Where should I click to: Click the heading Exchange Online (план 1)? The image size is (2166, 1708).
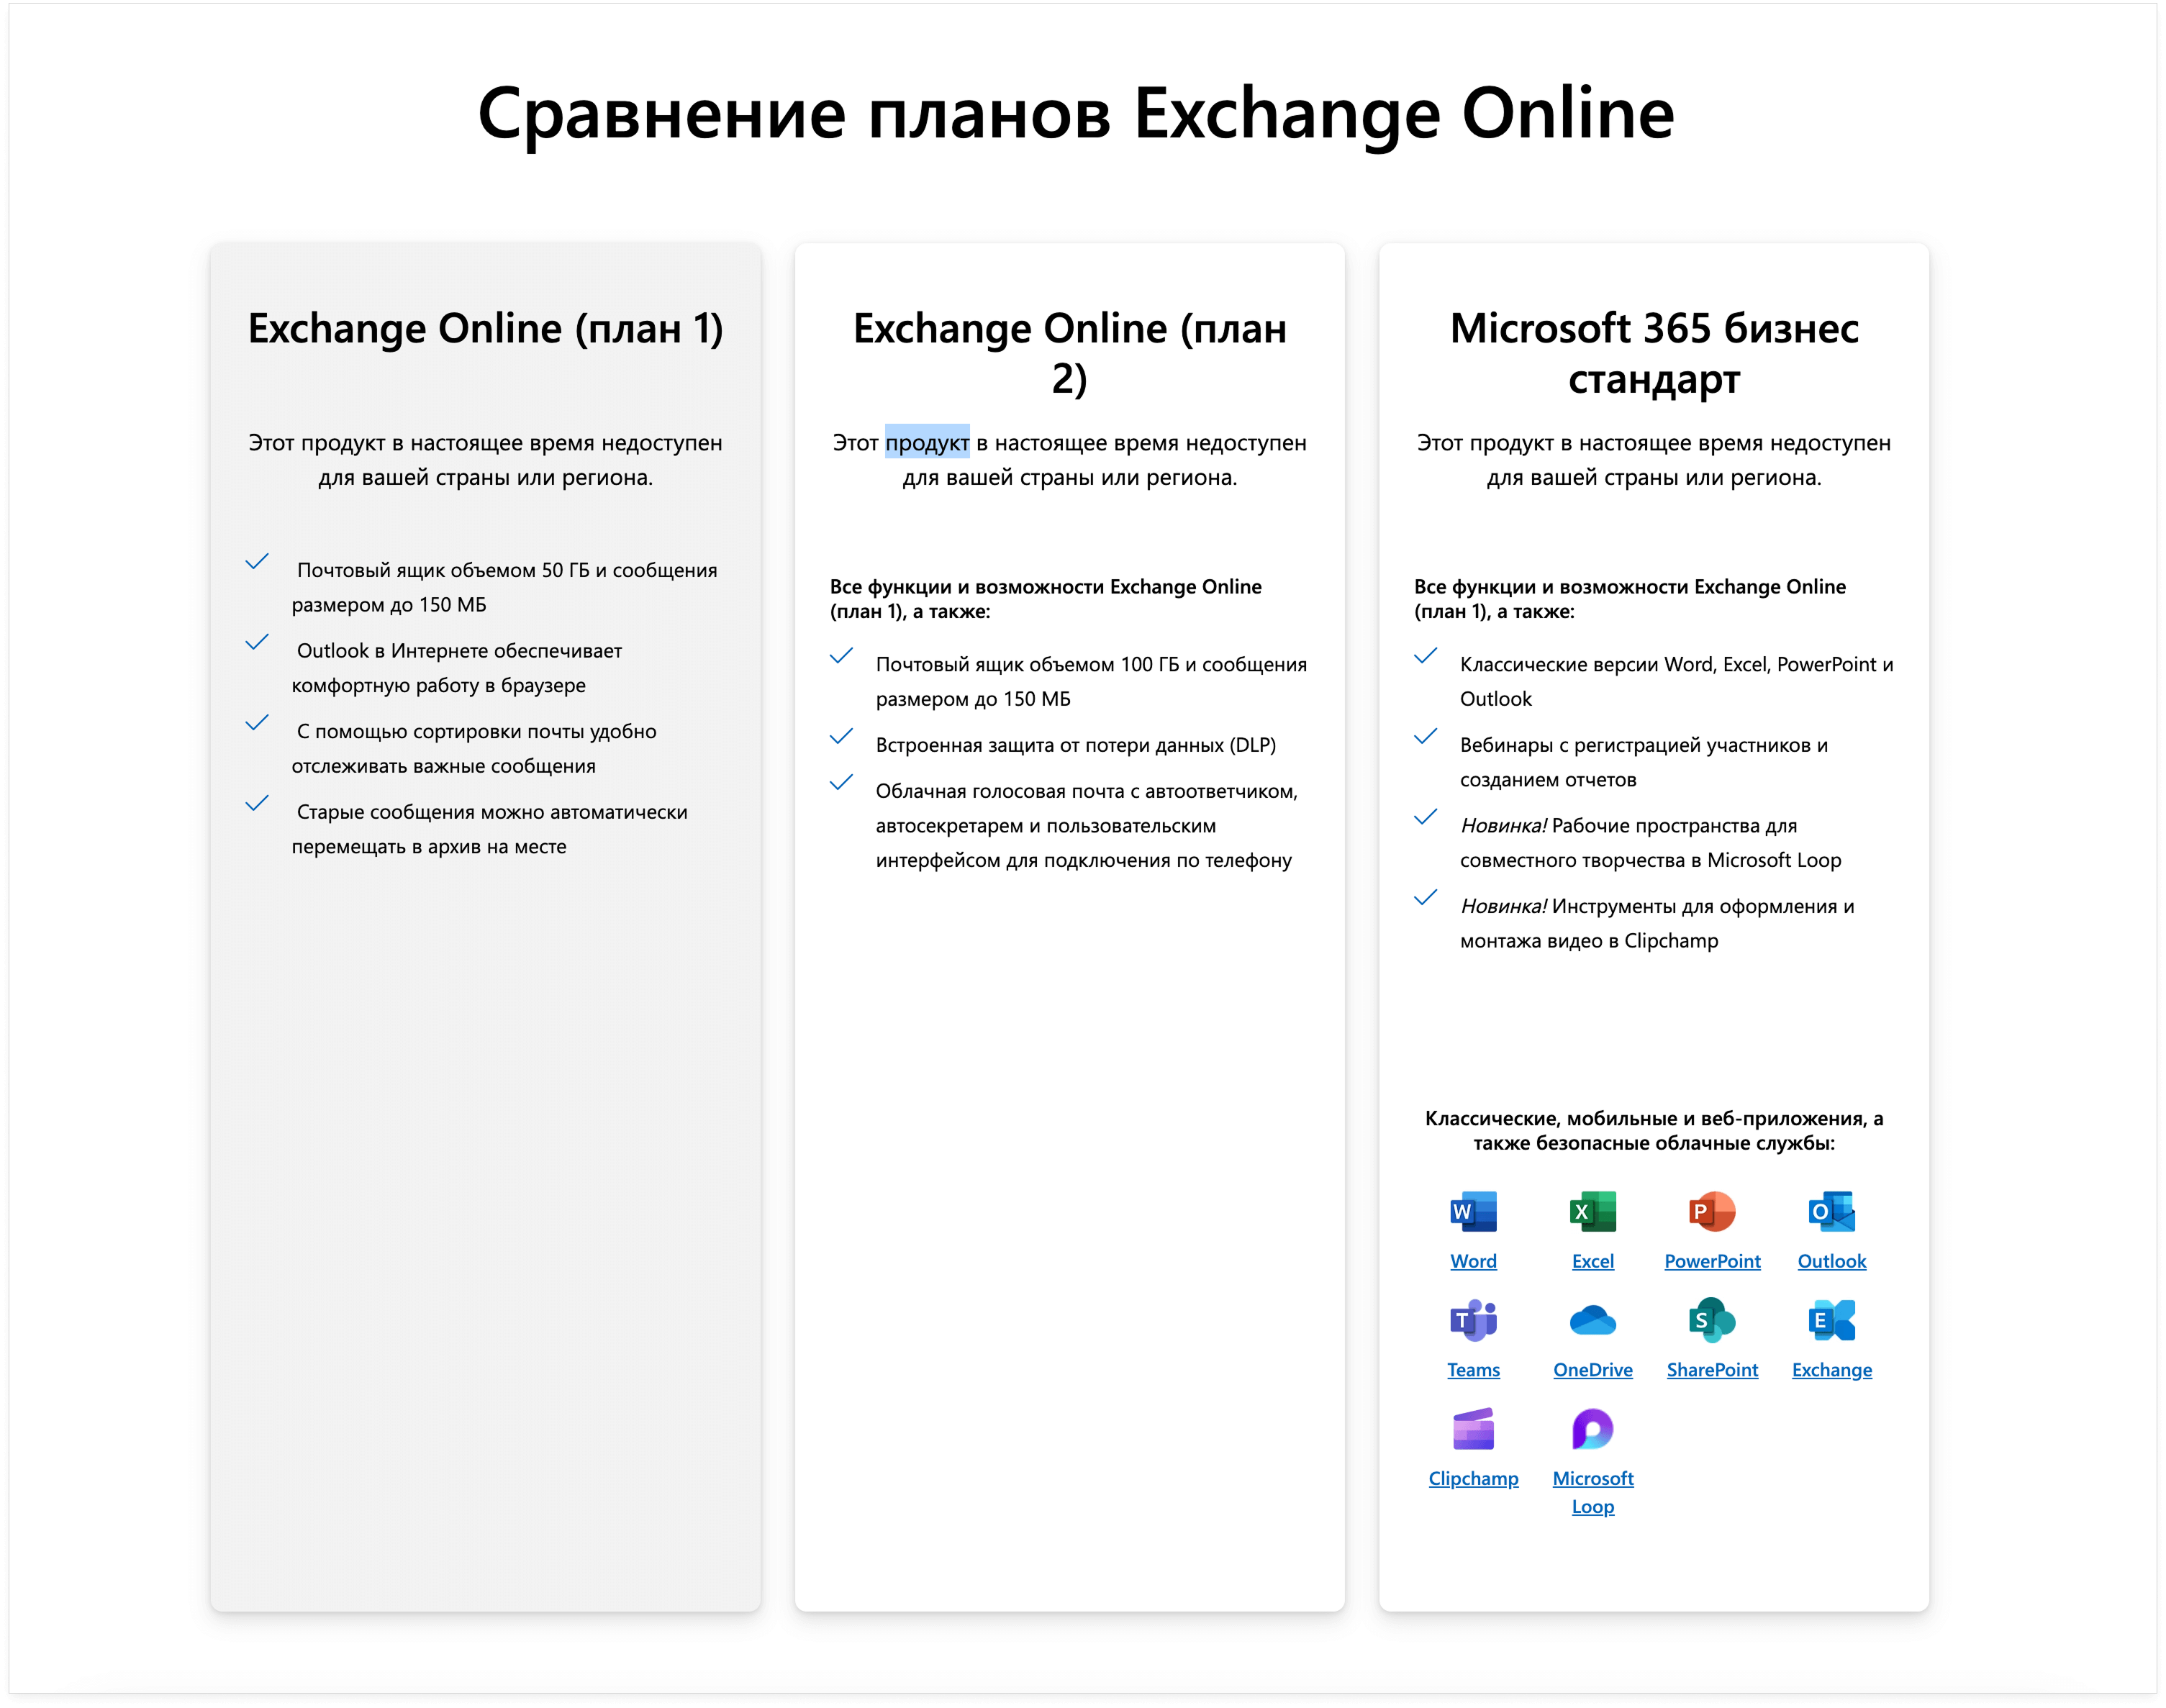485,329
